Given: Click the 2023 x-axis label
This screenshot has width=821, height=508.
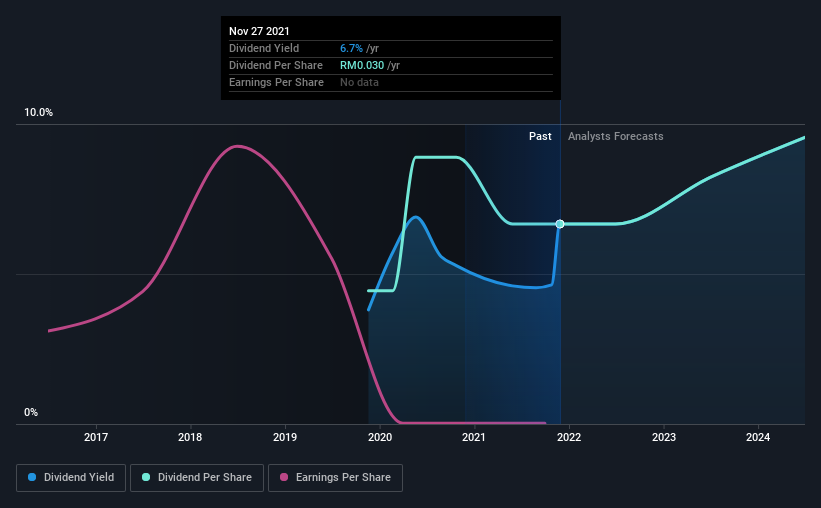Looking at the screenshot, I should [664, 437].
